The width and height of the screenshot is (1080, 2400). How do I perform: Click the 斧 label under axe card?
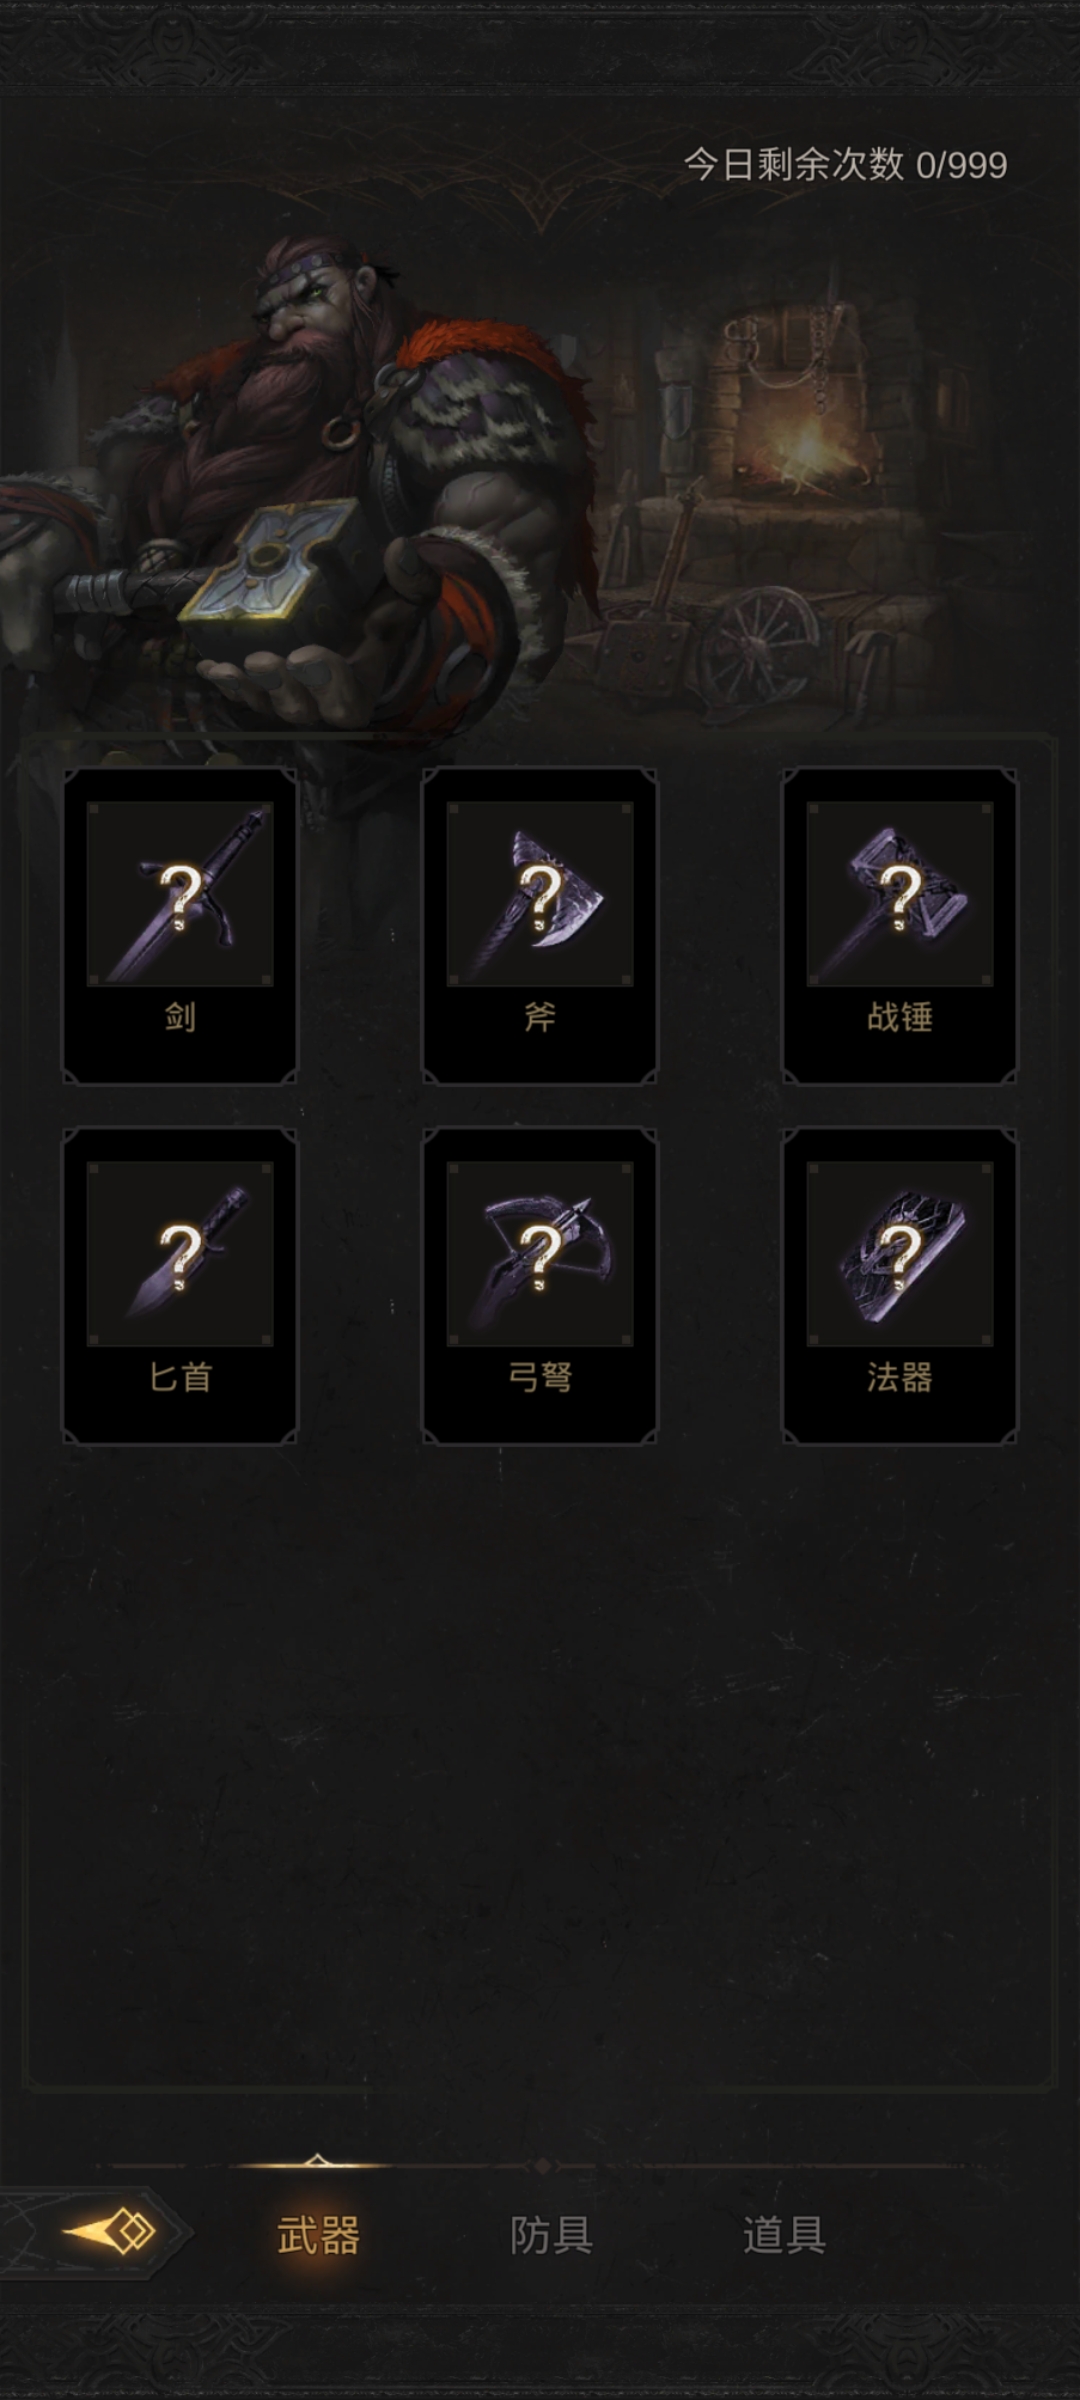540,1017
